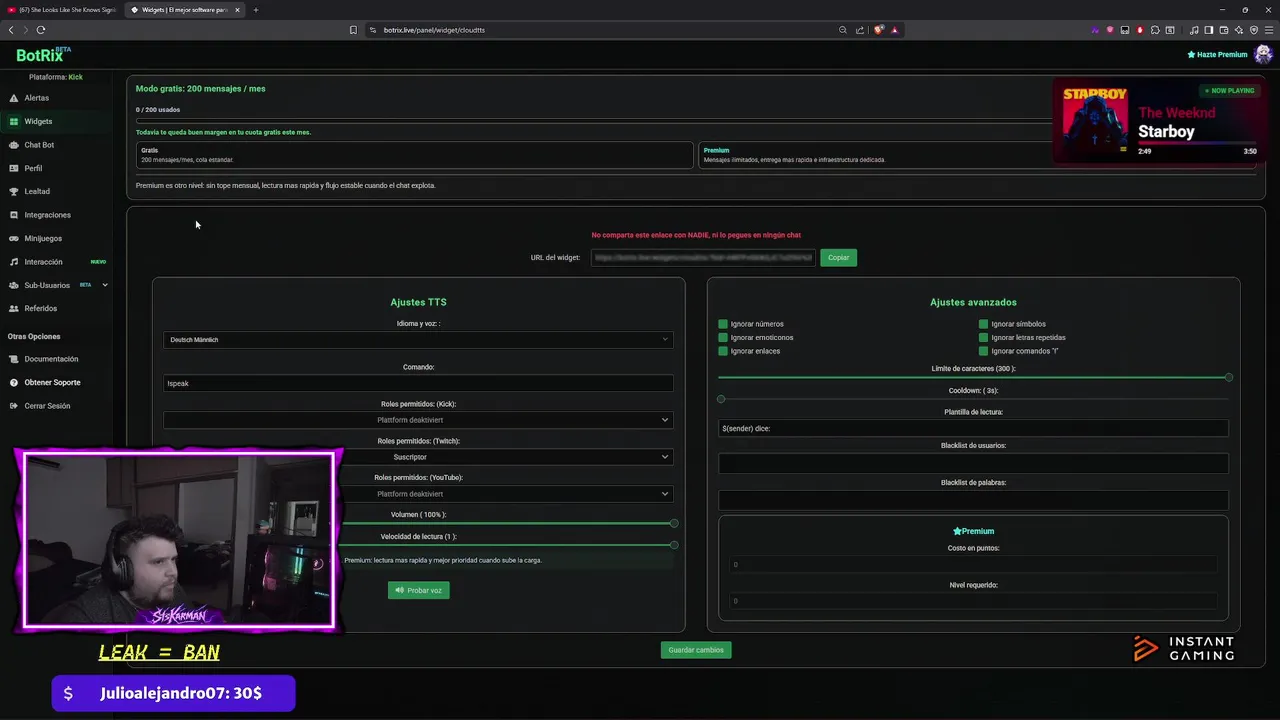Click the Sub-Usuarios people icon
The image size is (1280, 720).
[14, 285]
